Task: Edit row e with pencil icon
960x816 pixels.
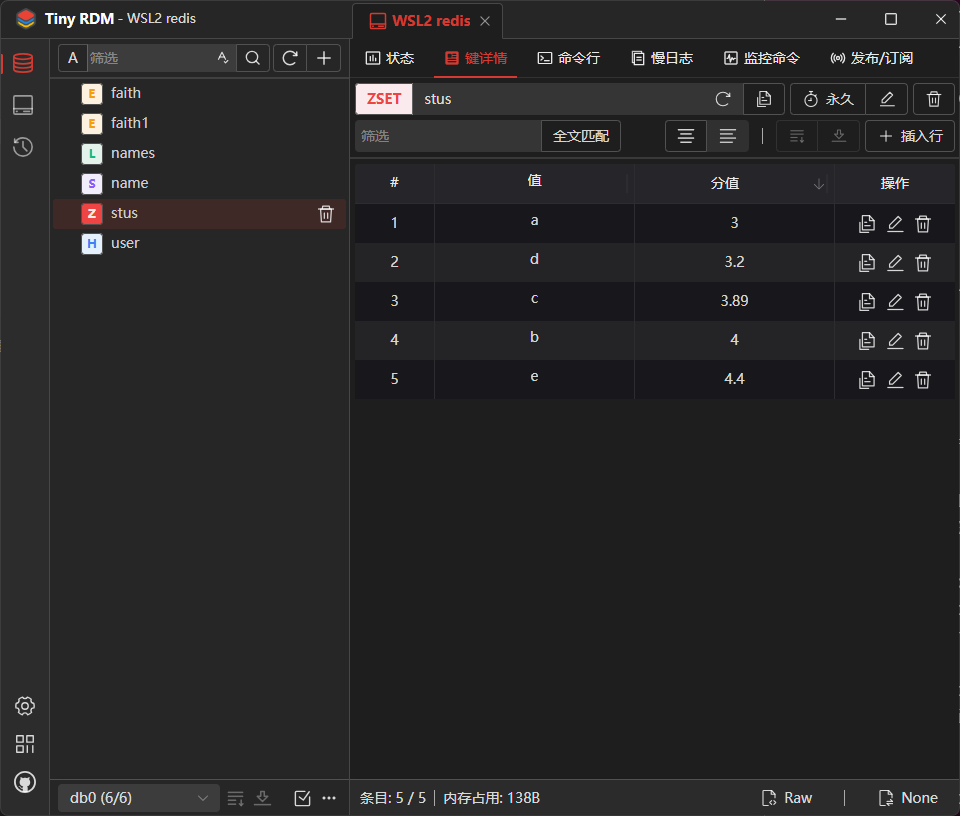Action: (895, 380)
